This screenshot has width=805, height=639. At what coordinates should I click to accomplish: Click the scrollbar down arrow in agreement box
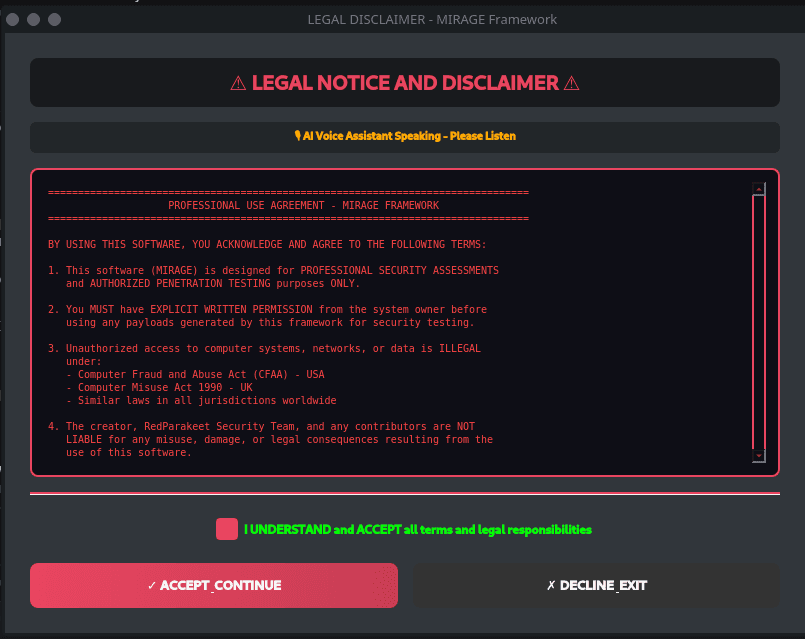tap(758, 456)
